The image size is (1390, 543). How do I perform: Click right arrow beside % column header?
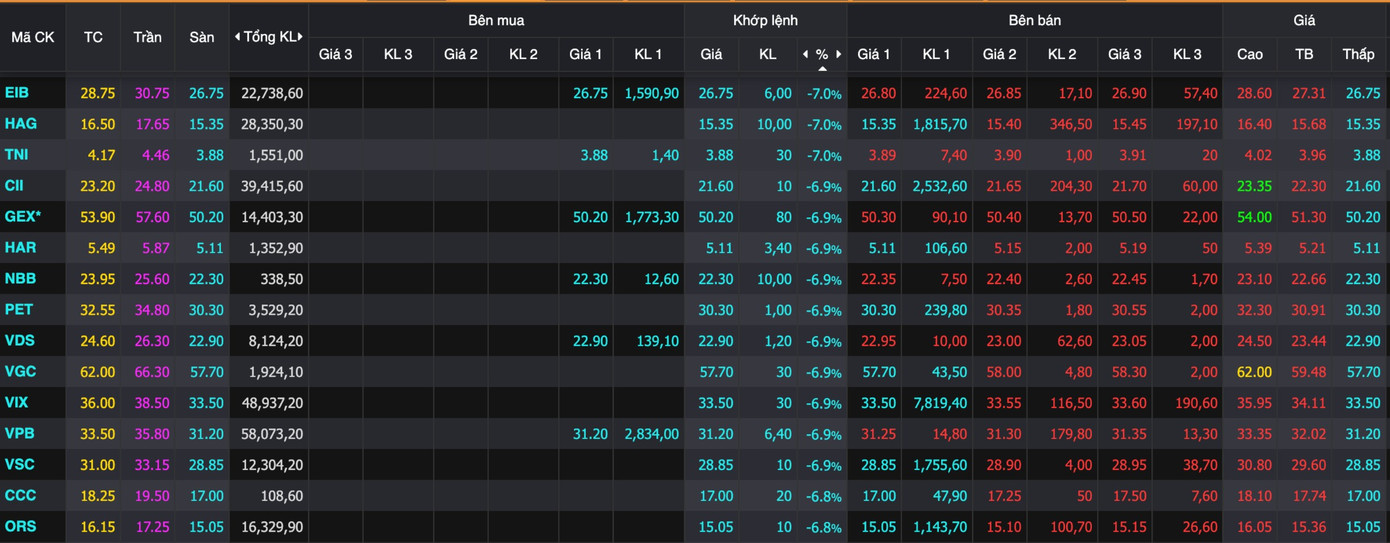point(839,54)
